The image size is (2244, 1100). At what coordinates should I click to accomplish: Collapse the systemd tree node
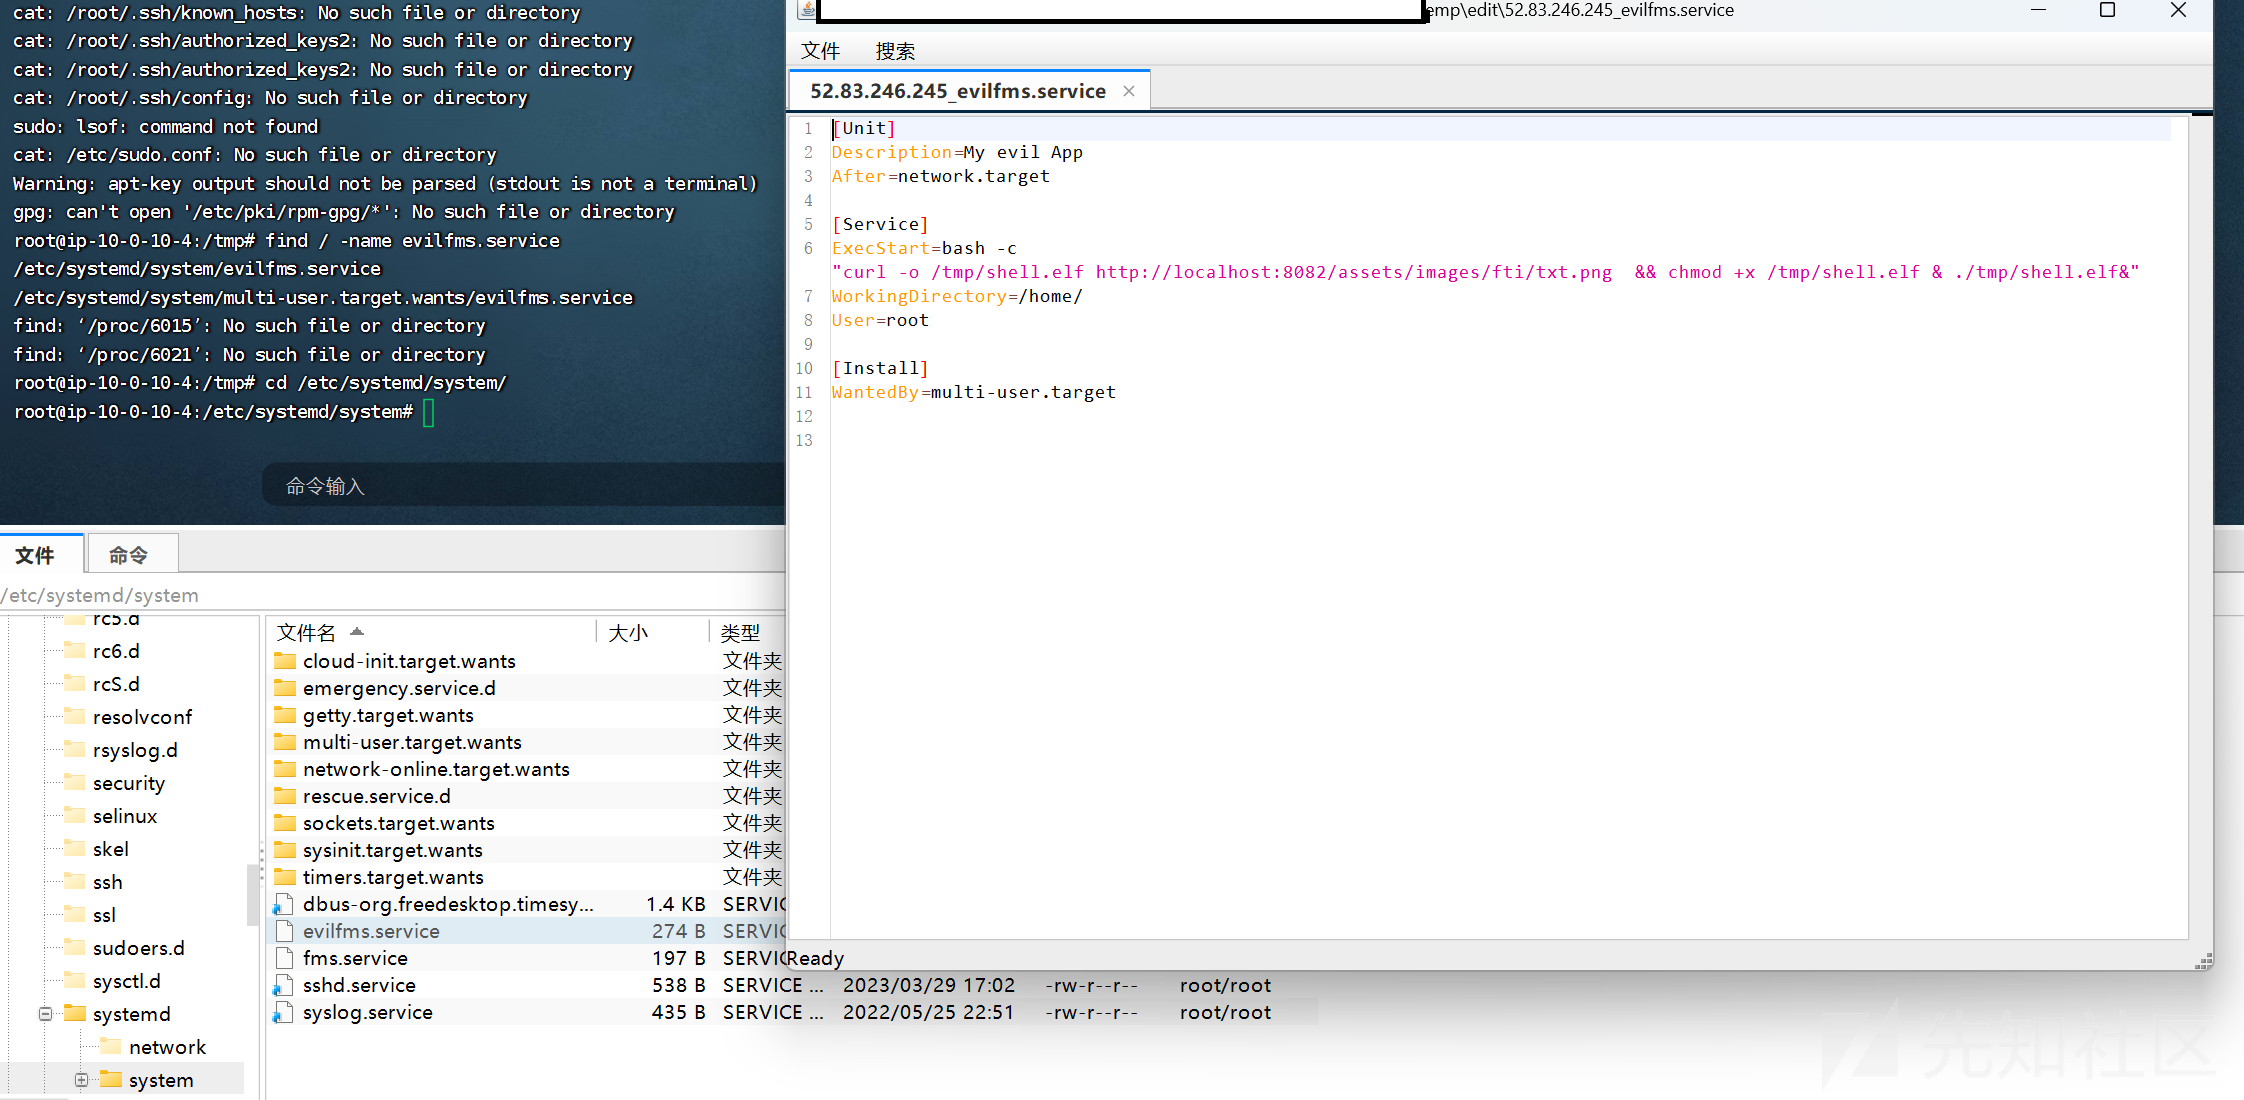coord(46,1014)
